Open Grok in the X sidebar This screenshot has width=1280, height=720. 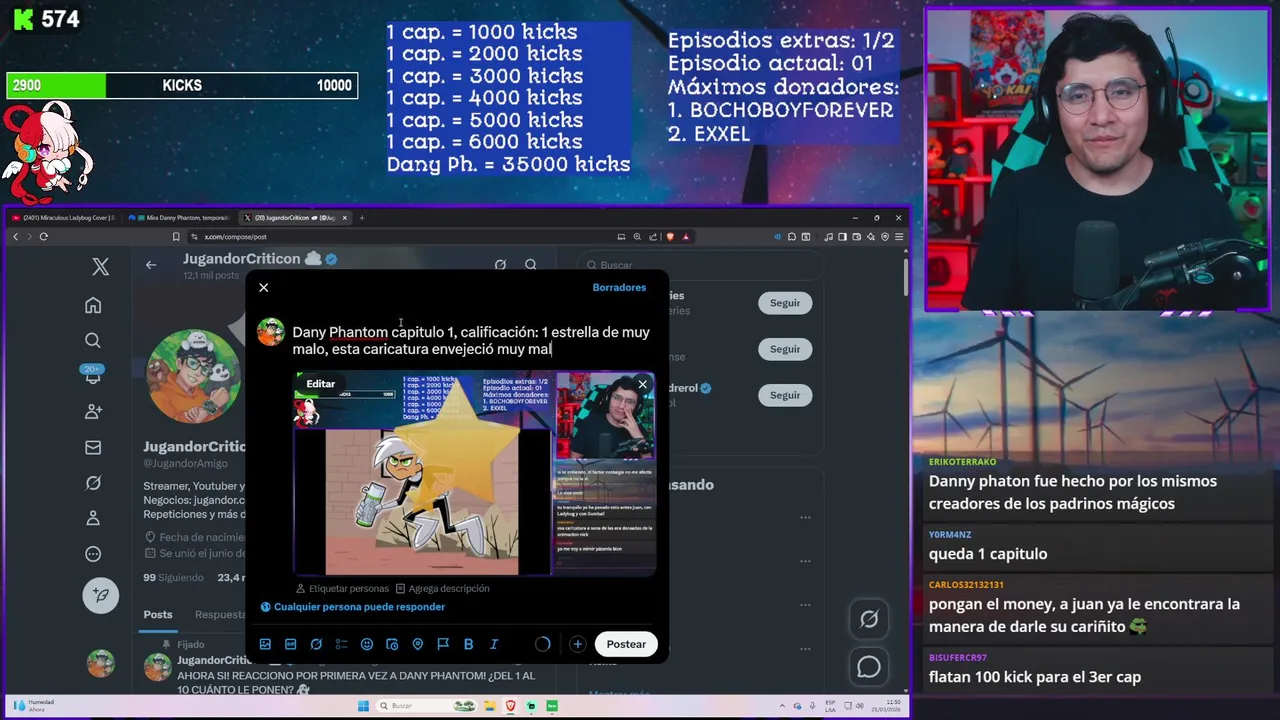click(x=93, y=483)
